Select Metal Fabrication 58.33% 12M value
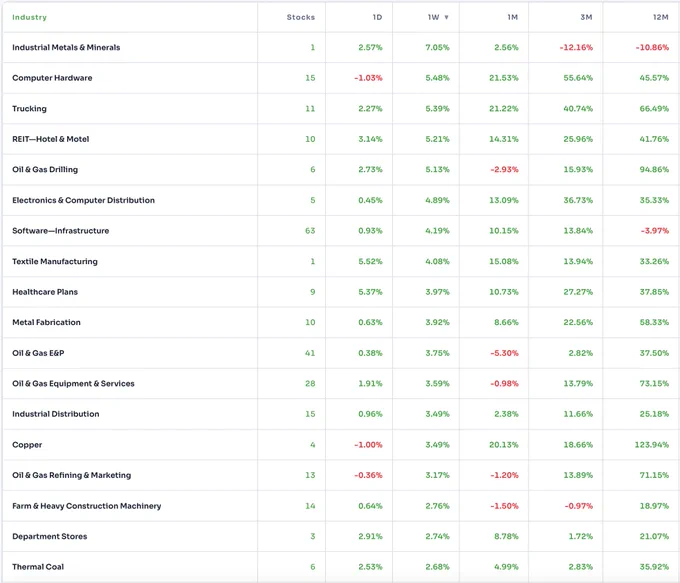This screenshot has width=680, height=583. [654, 322]
